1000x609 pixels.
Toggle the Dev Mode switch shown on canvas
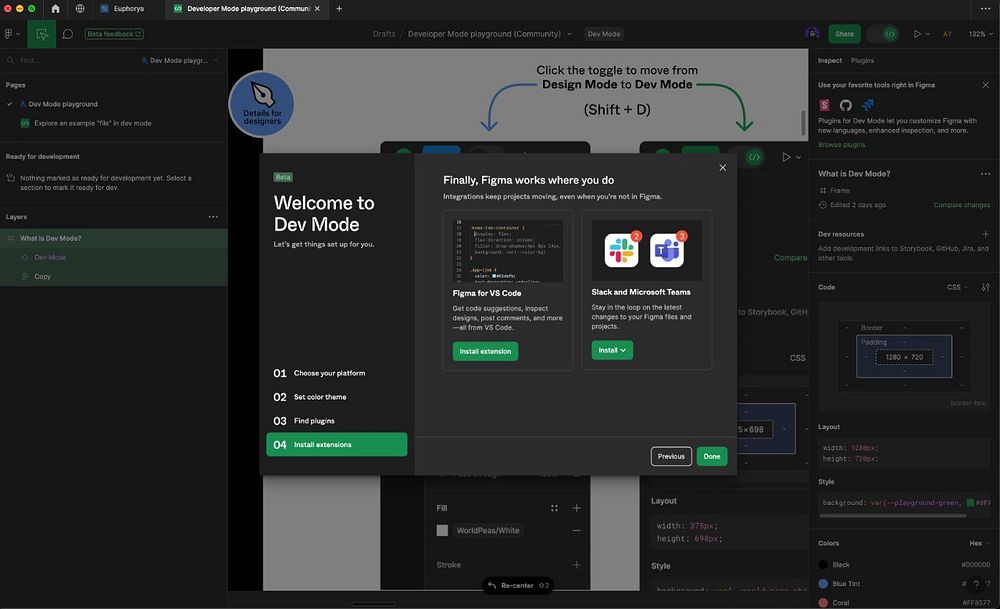click(746, 156)
